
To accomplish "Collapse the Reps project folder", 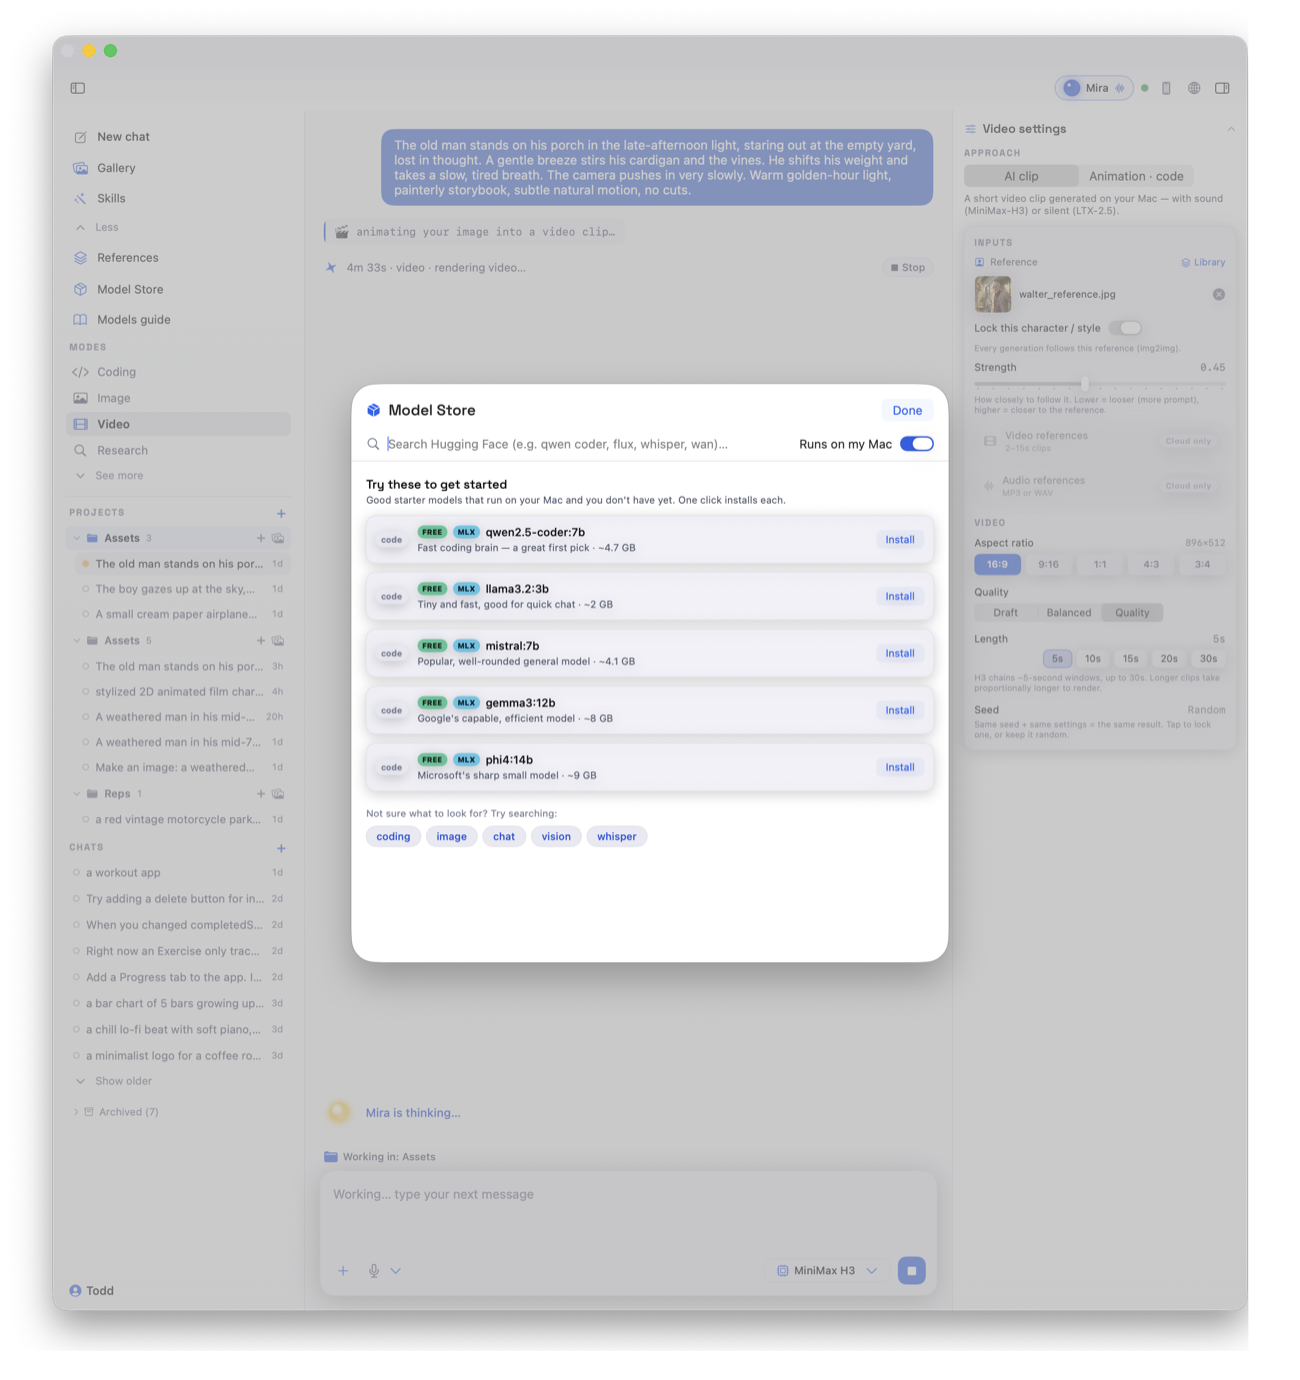I will (x=76, y=793).
